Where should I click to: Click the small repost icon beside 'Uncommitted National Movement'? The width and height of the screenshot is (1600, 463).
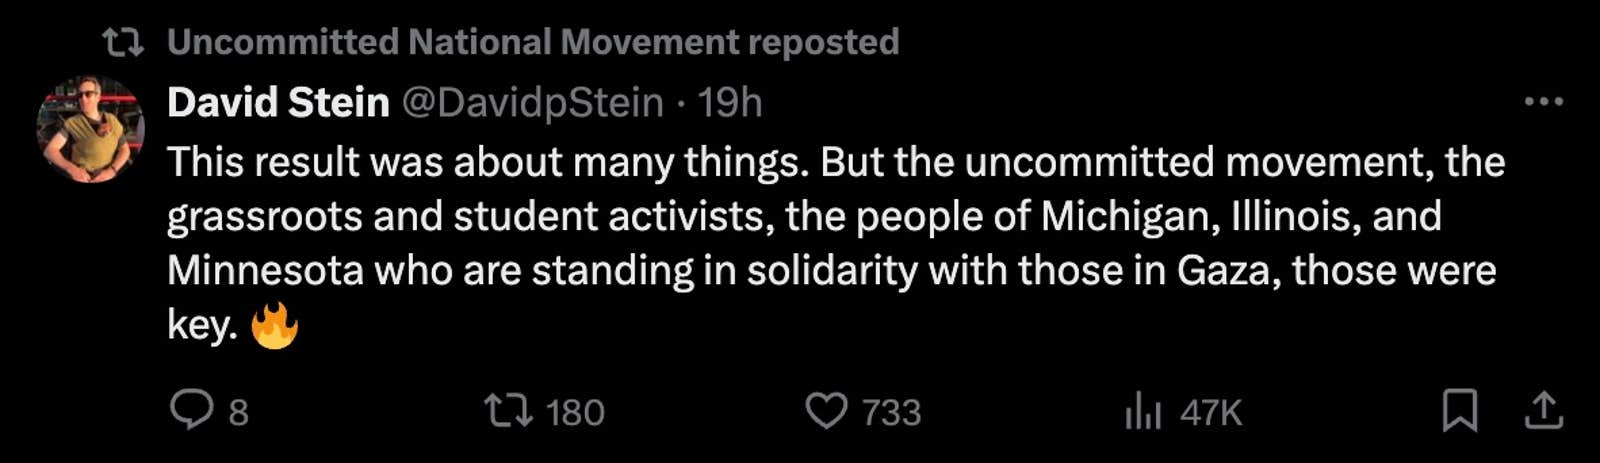[x=124, y=42]
